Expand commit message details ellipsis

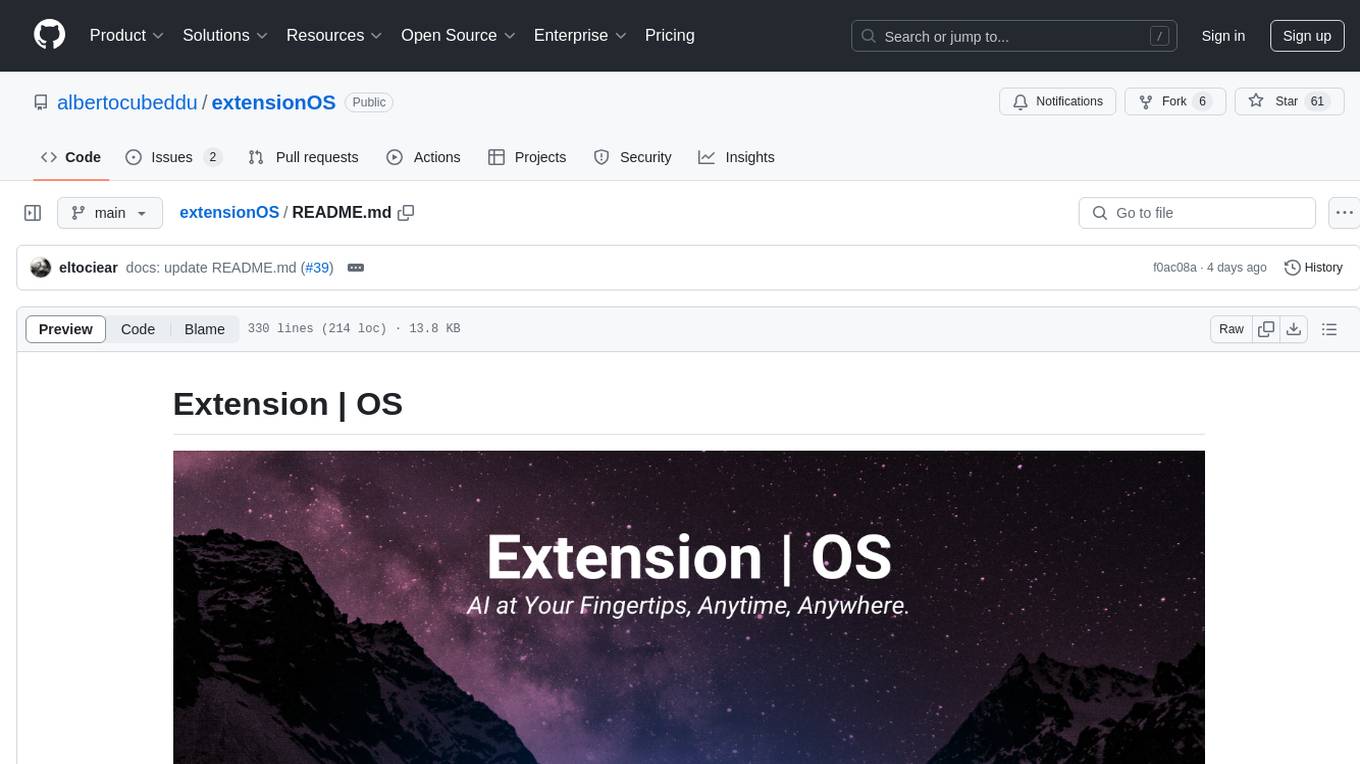click(355, 268)
